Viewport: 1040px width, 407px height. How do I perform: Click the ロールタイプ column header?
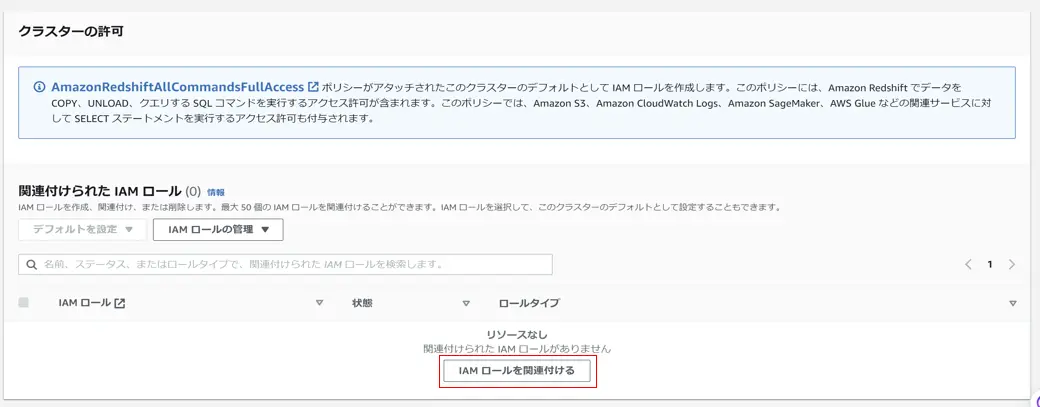click(x=529, y=303)
